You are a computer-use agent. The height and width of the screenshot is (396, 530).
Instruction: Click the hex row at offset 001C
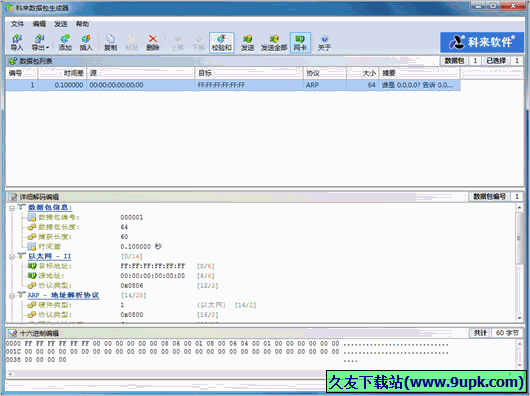coord(227,352)
